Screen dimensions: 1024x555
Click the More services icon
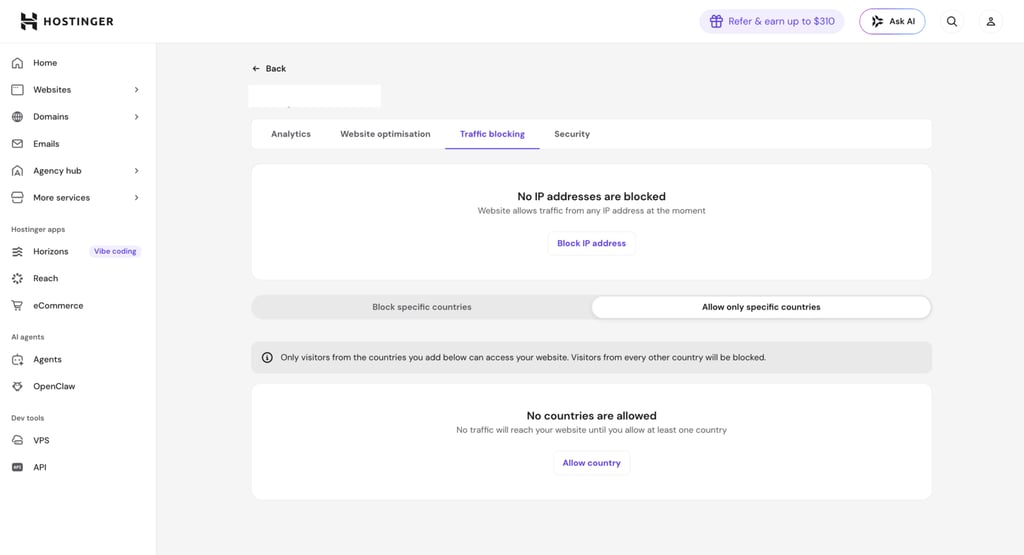(18, 197)
